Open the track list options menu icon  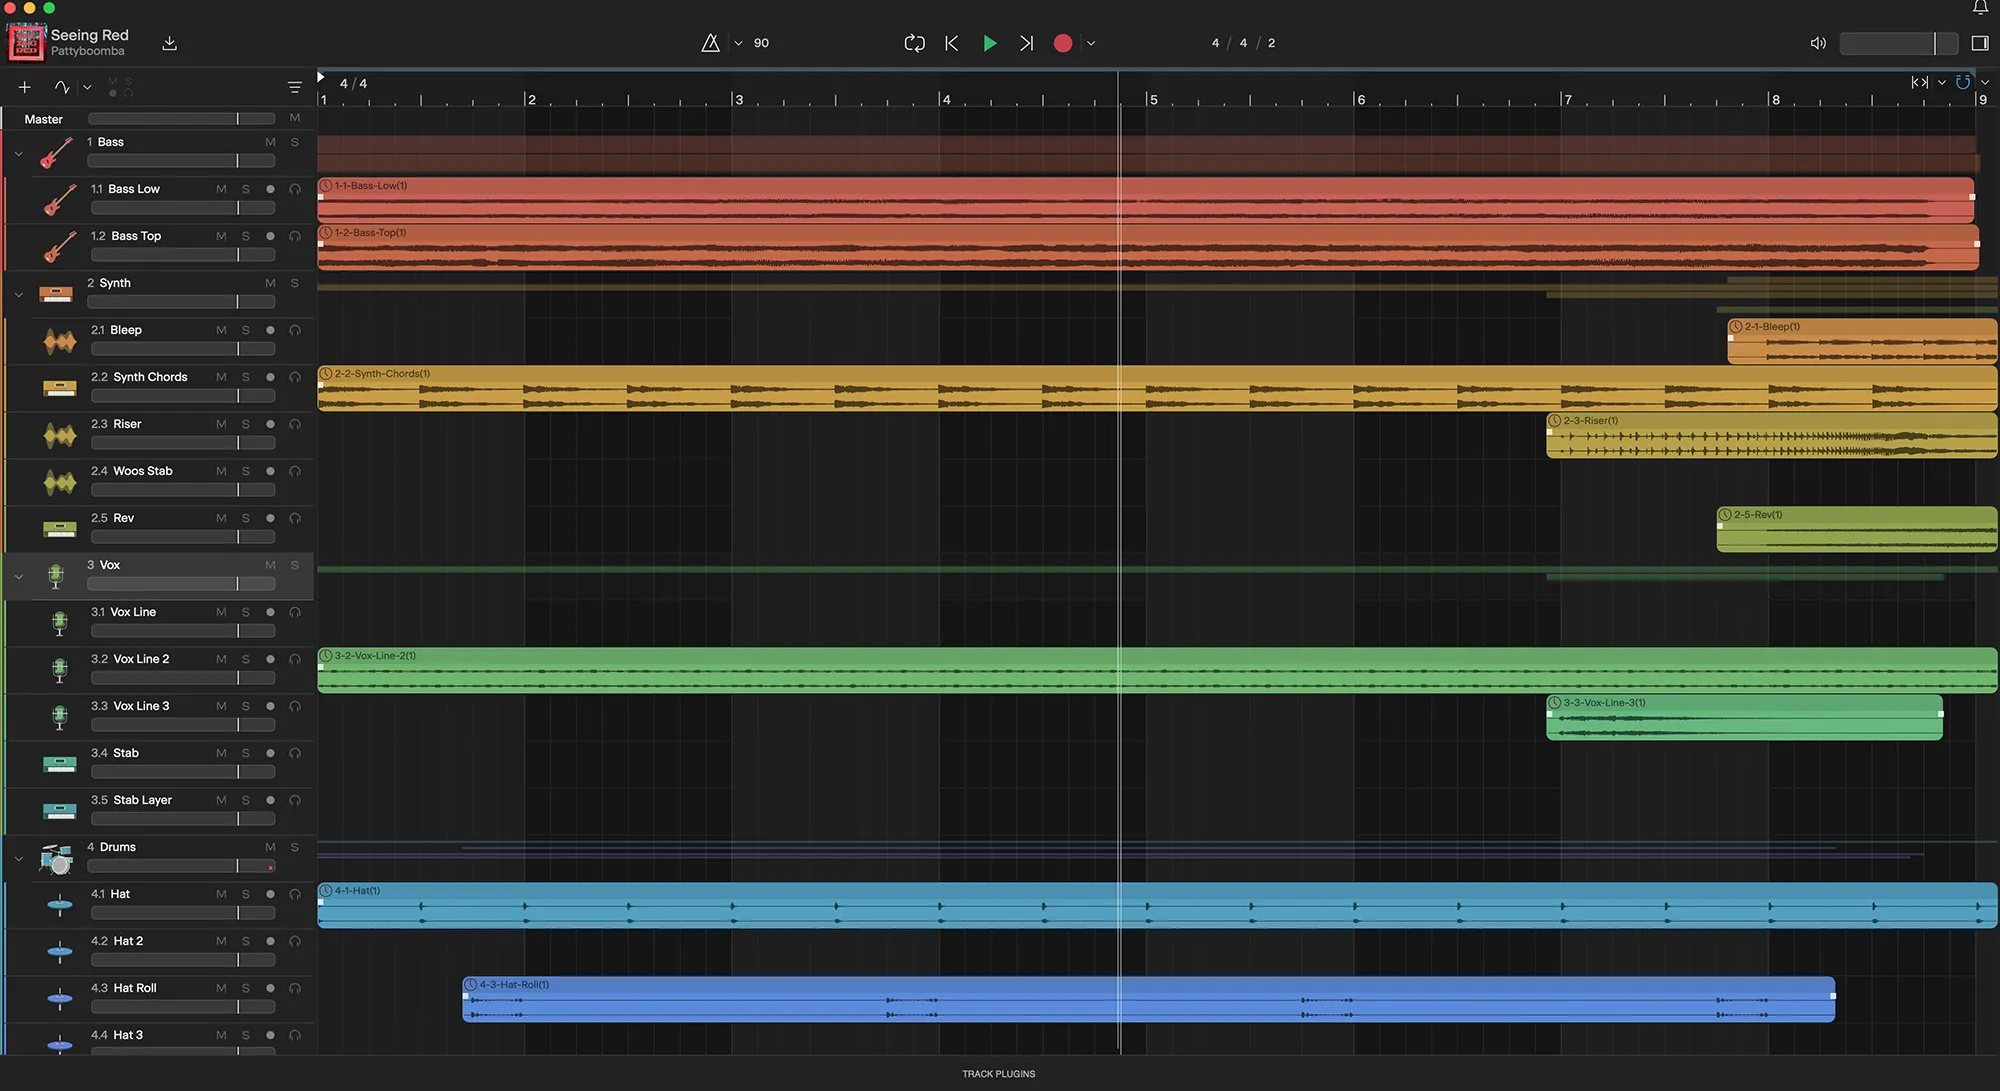point(294,87)
